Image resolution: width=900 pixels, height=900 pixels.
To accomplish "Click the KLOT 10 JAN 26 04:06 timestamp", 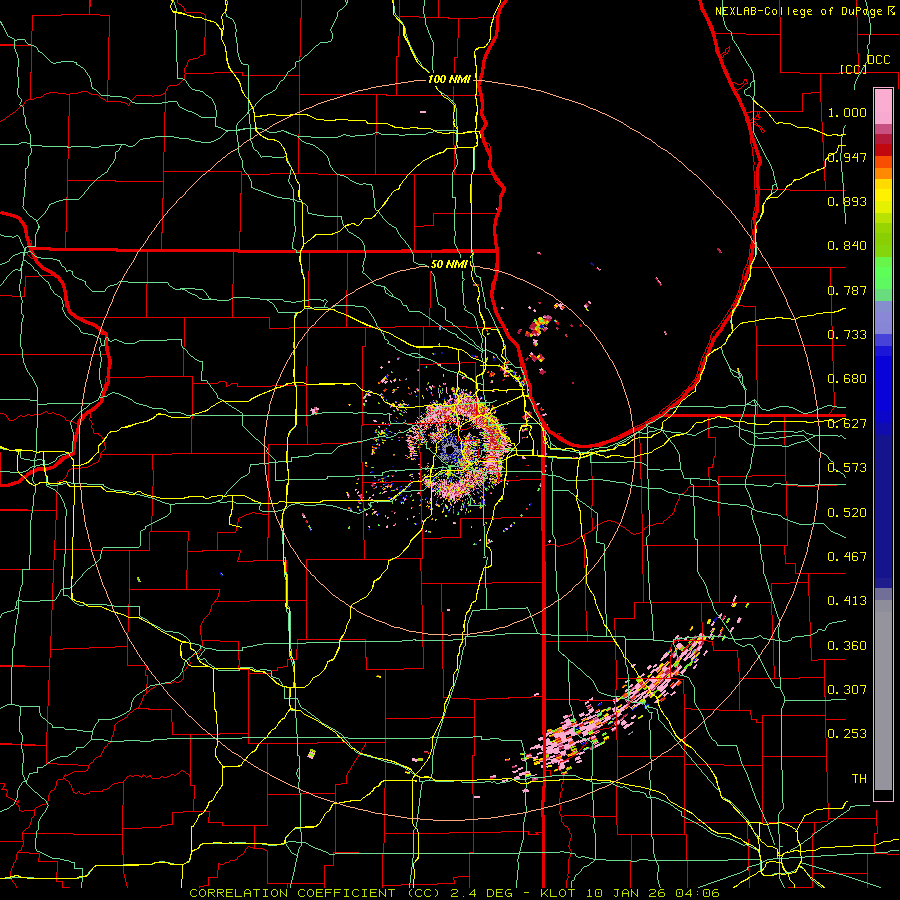I will tap(630, 893).
